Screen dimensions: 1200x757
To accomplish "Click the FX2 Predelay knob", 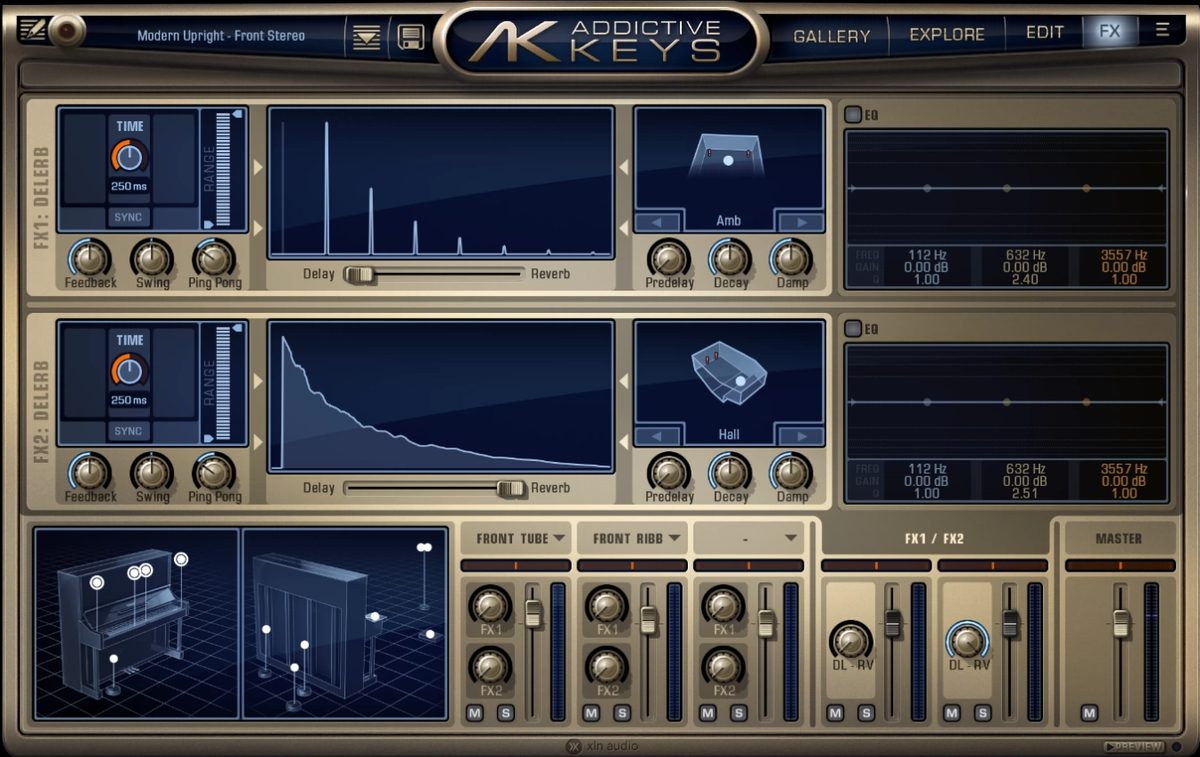I will tap(668, 472).
